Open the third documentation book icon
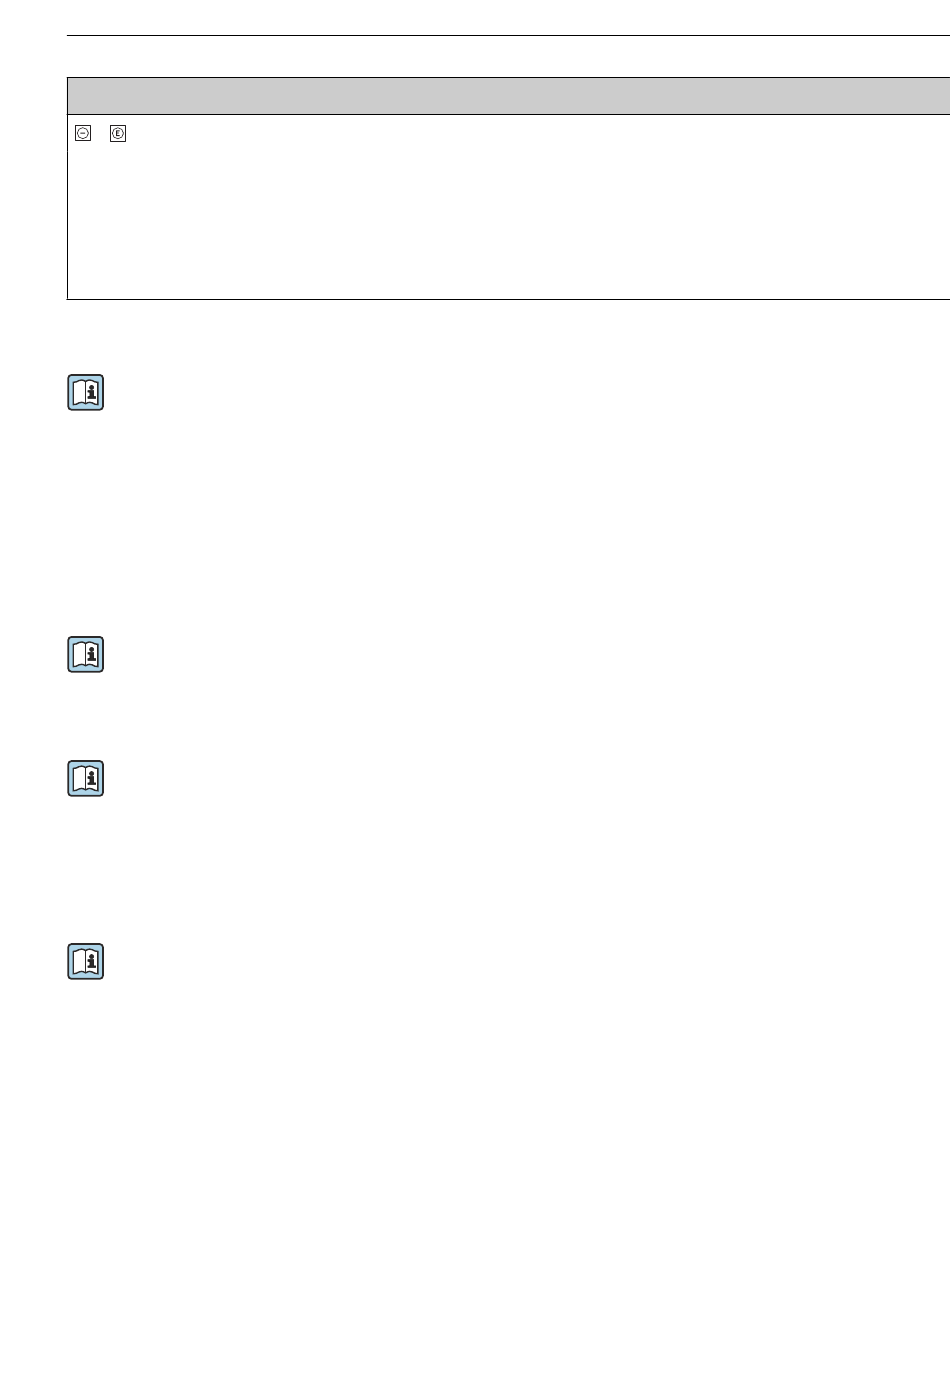 click(86, 779)
